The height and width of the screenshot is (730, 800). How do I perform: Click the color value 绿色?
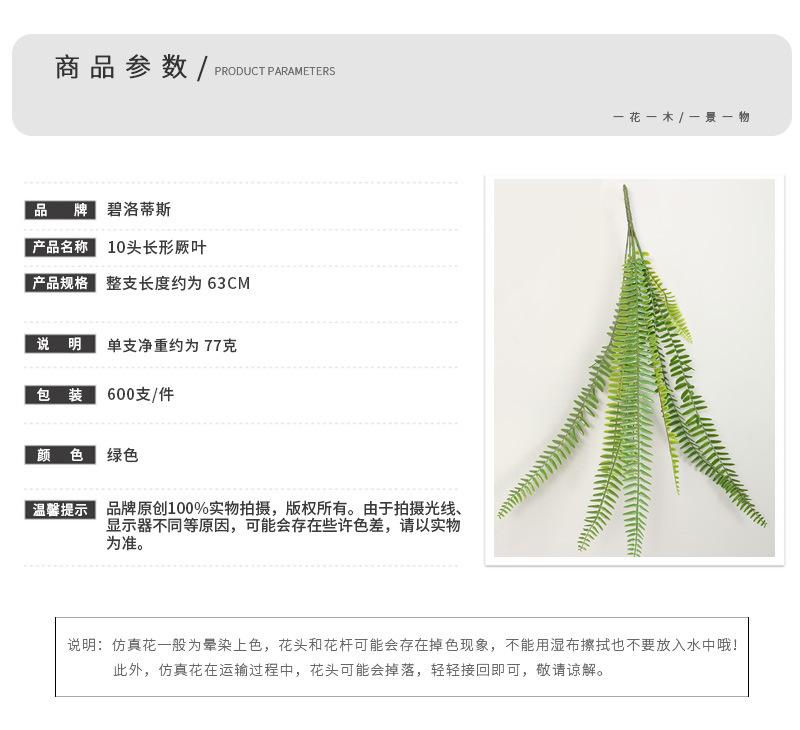(x=122, y=455)
